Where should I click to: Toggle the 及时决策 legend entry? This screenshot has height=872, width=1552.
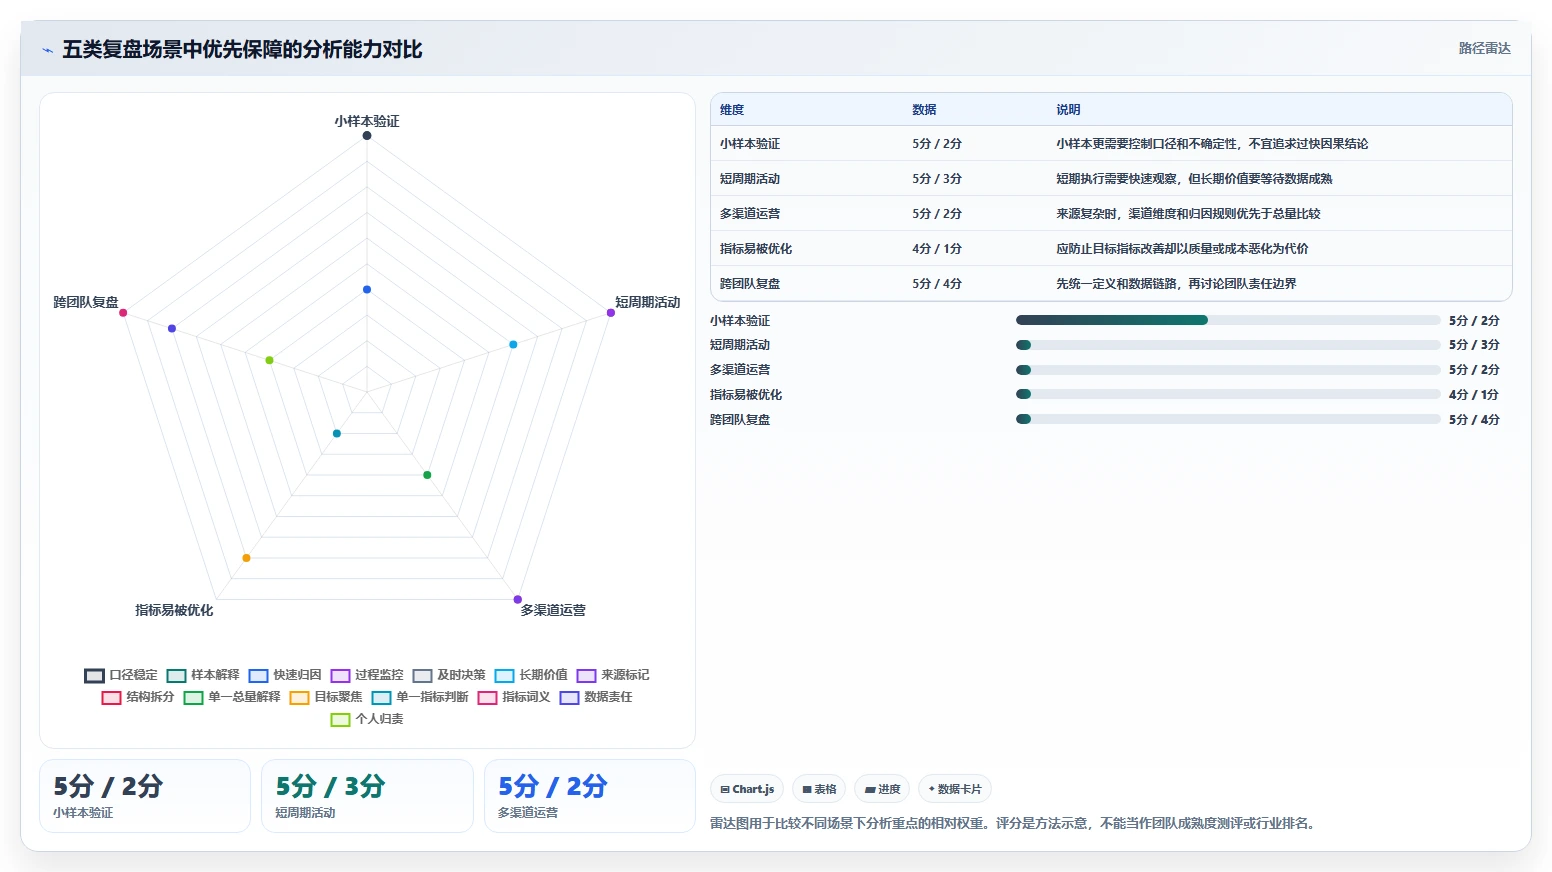[449, 675]
